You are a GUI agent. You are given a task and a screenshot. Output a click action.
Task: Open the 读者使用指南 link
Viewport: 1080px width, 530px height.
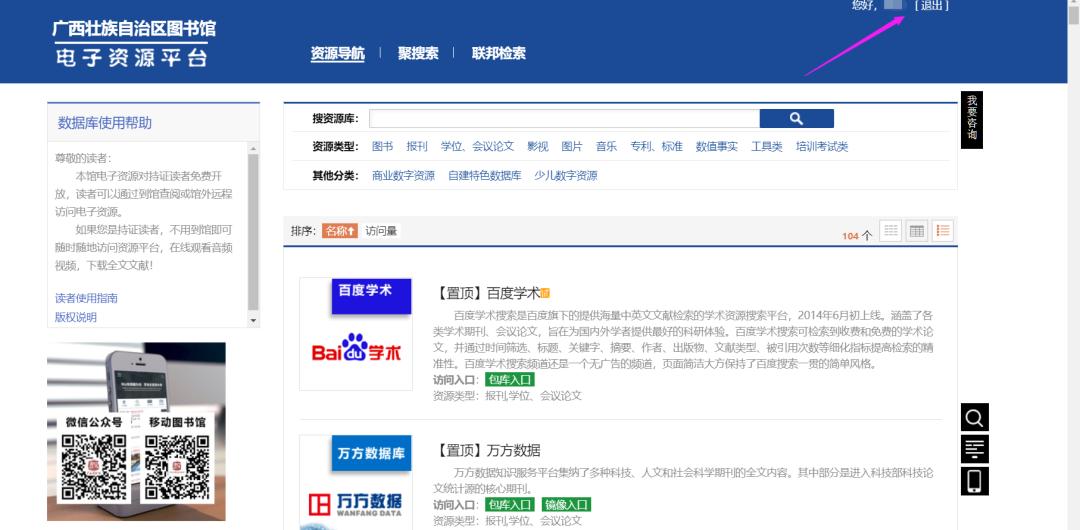(x=86, y=298)
